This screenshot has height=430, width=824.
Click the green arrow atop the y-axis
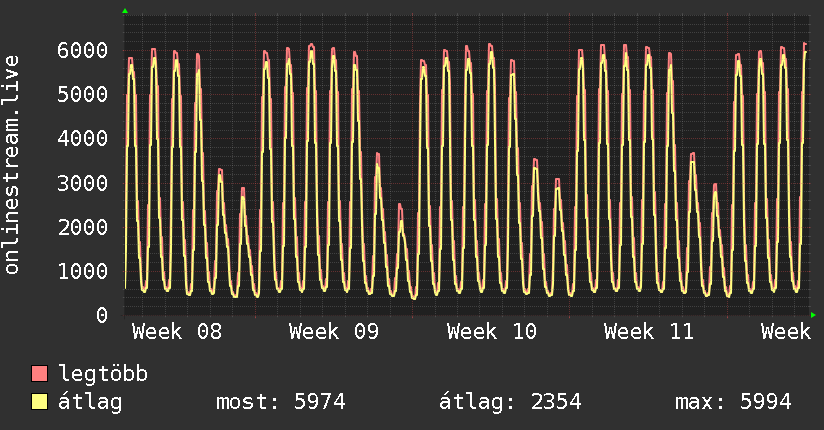(125, 11)
